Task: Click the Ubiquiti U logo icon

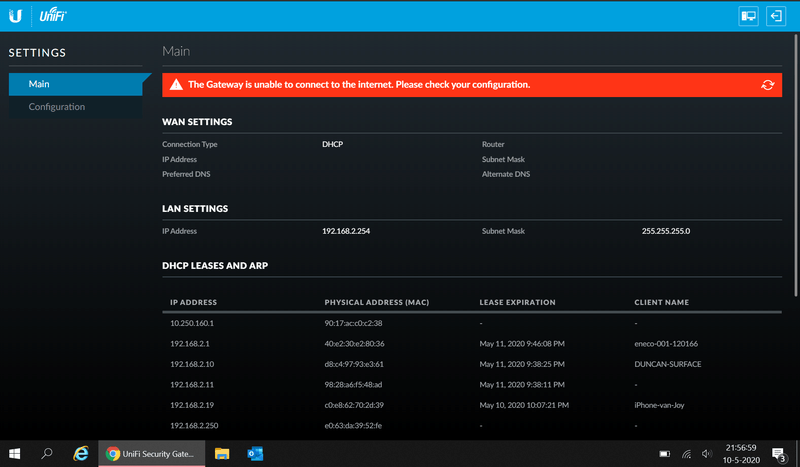Action: point(15,16)
